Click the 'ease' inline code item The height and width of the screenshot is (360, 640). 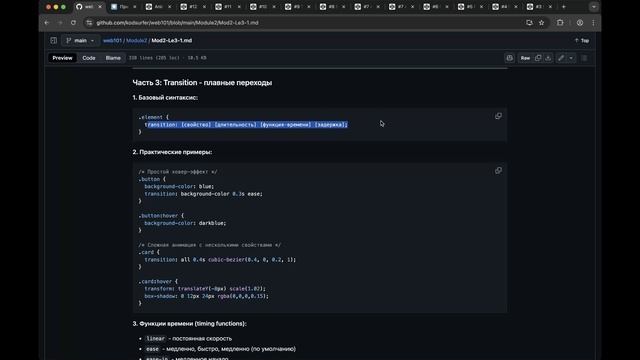coord(152,349)
